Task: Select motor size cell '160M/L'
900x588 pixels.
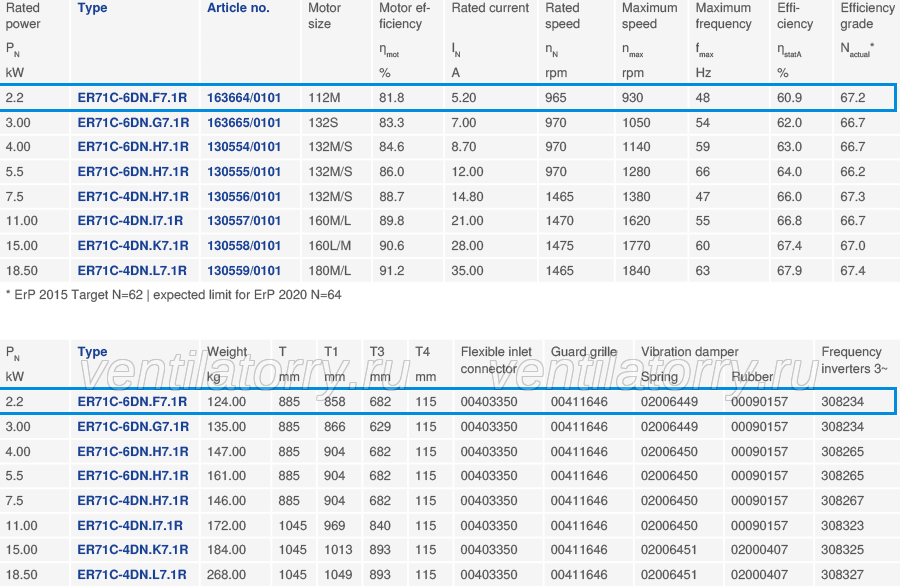Action: 329,221
